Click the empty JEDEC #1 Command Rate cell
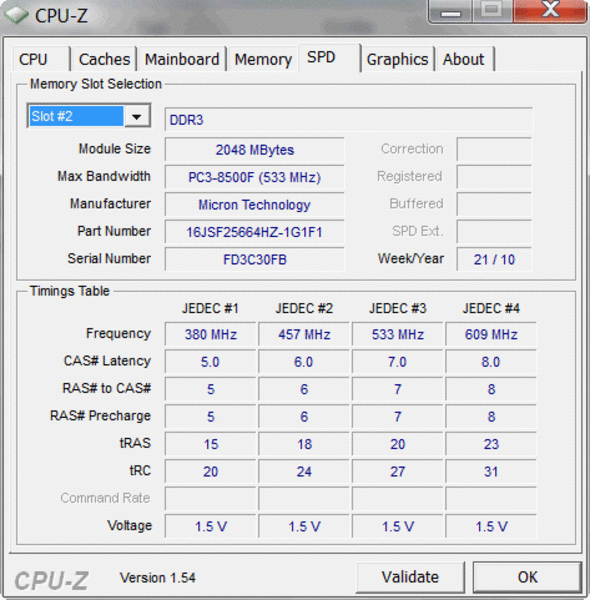Viewport: 590px width, 600px height. tap(210, 499)
